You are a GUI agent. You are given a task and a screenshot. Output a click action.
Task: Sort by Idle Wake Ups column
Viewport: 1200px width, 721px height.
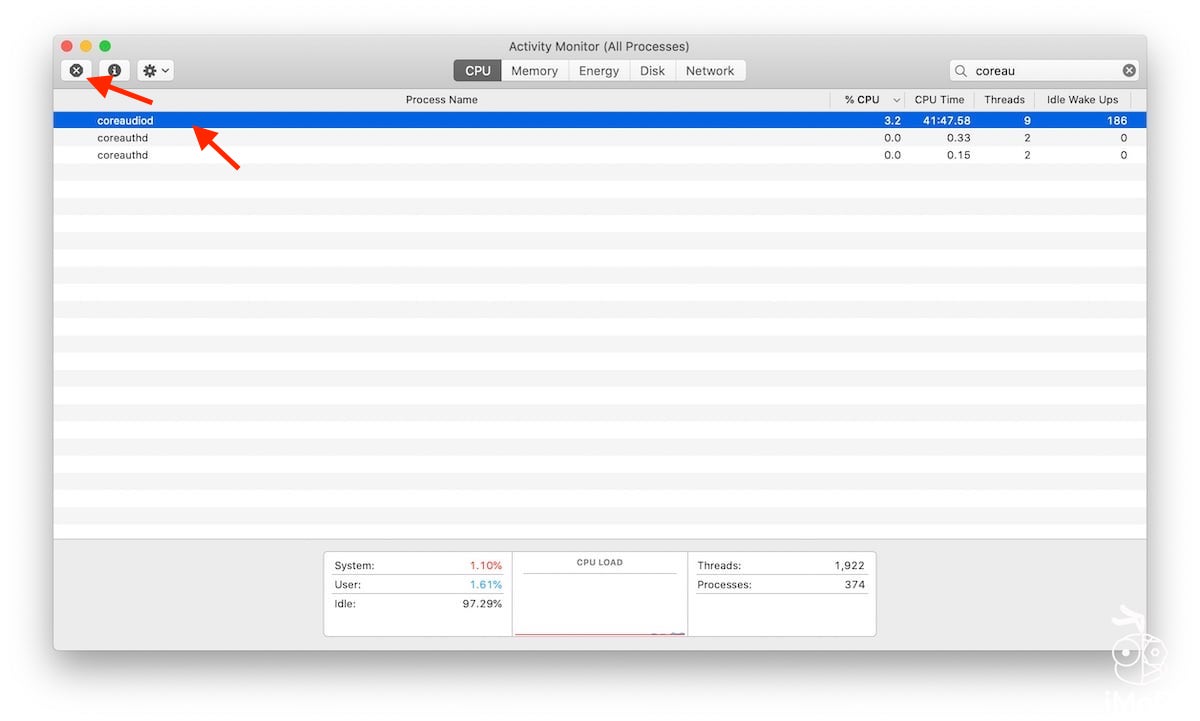click(1082, 100)
